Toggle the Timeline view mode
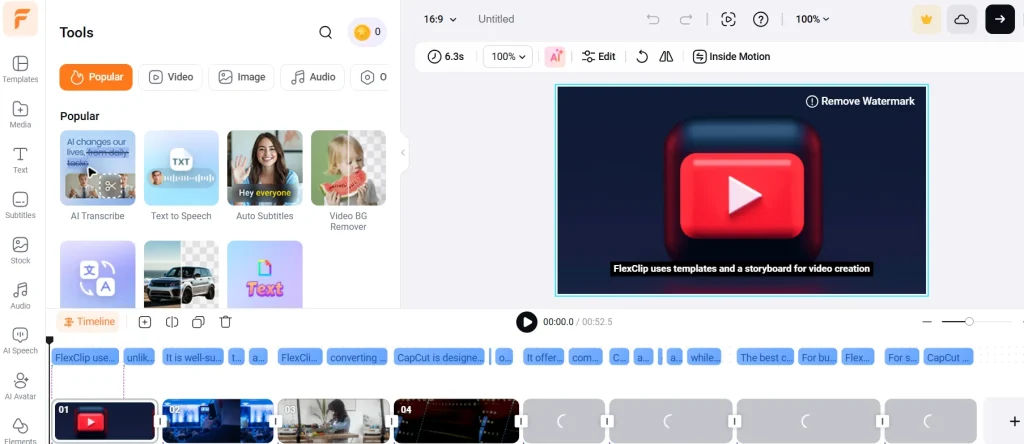The image size is (1024, 444). (x=89, y=321)
